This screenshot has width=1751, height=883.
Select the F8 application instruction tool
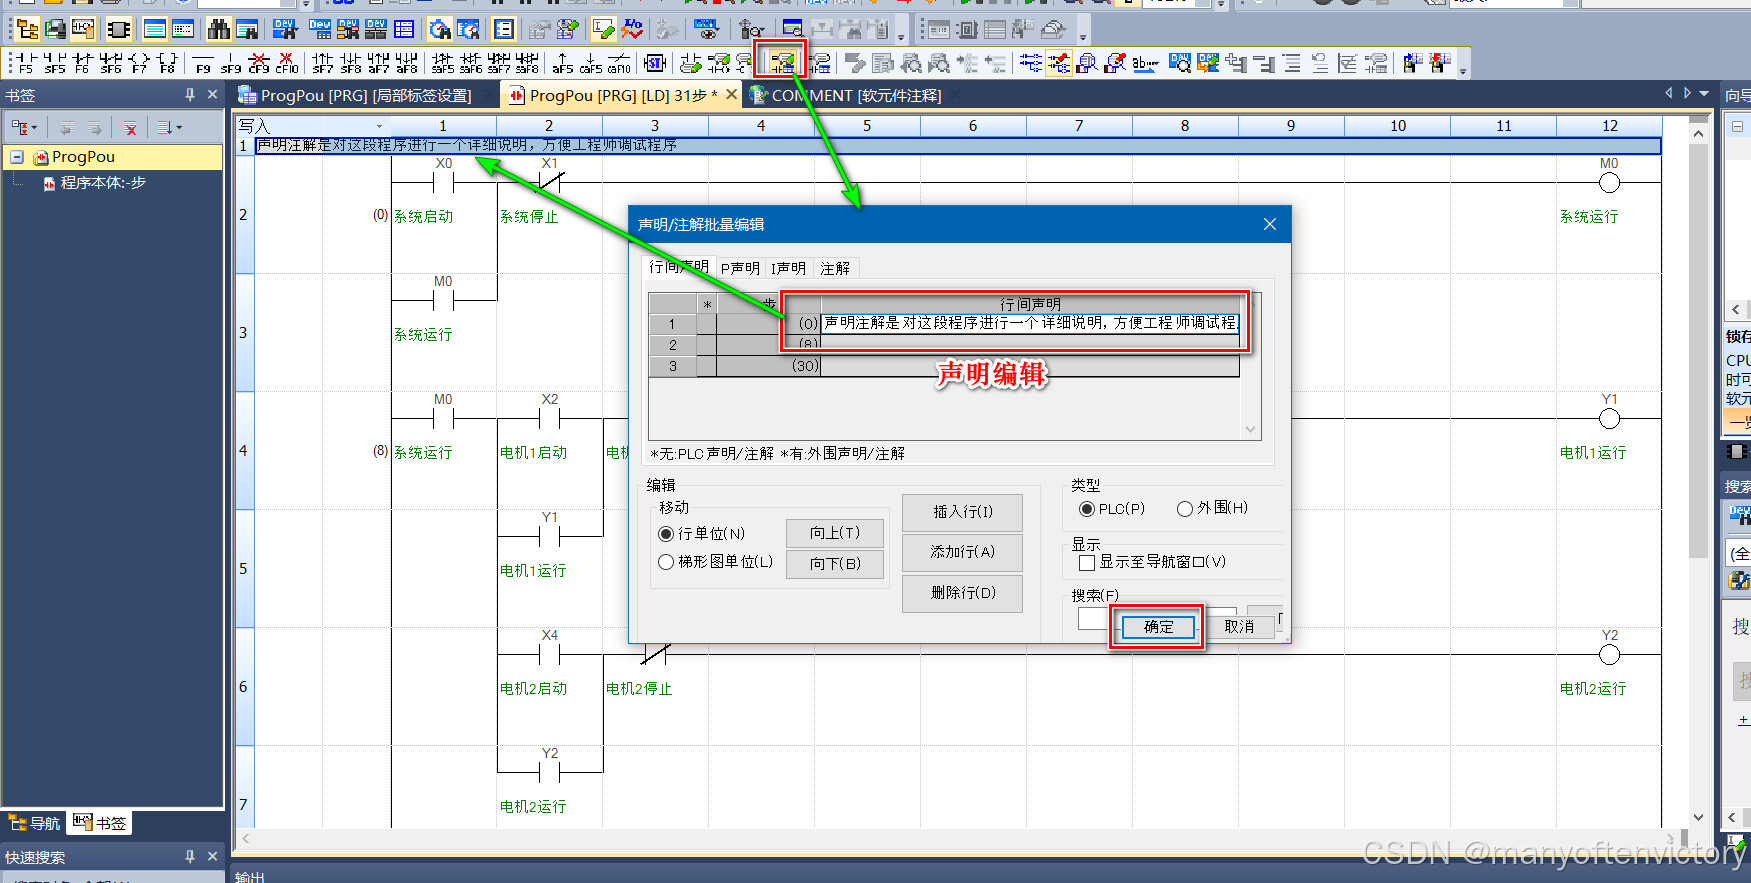point(167,63)
